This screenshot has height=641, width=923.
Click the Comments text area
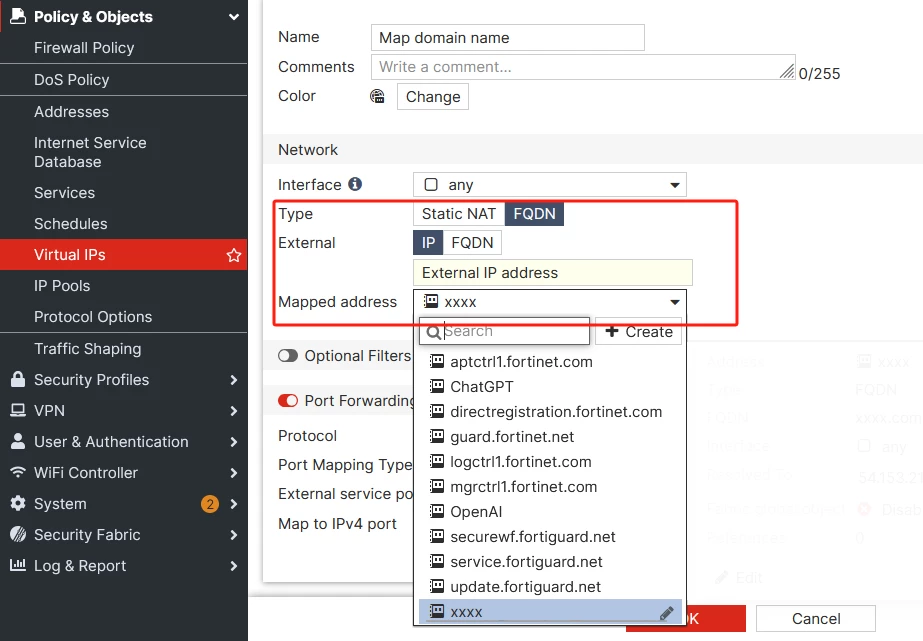click(583, 67)
